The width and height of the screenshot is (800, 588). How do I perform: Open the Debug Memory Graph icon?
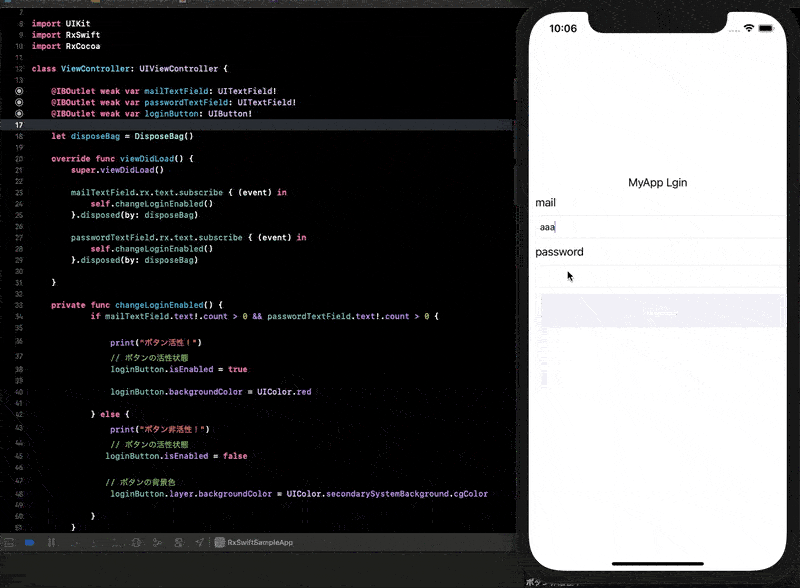(x=158, y=543)
